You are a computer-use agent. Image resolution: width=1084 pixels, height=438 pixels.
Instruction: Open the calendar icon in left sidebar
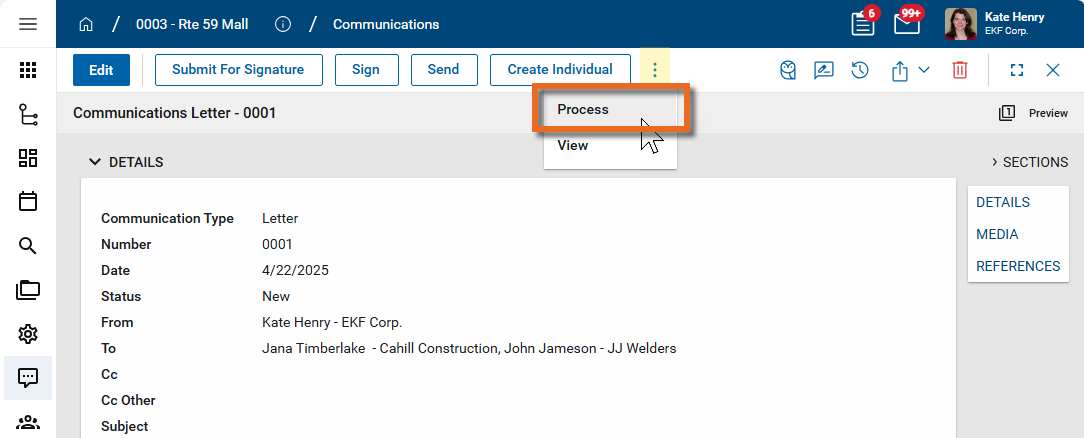(x=28, y=201)
